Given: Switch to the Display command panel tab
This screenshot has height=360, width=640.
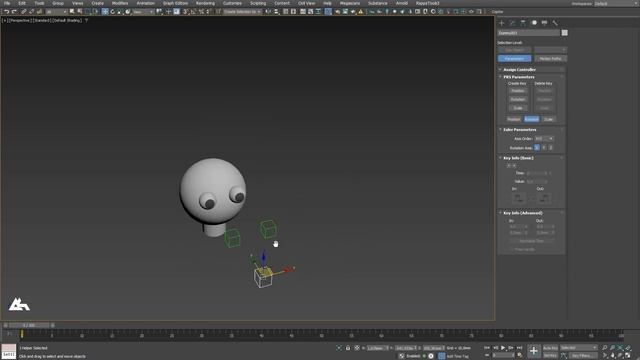Looking at the screenshot, I should click(x=544, y=23).
